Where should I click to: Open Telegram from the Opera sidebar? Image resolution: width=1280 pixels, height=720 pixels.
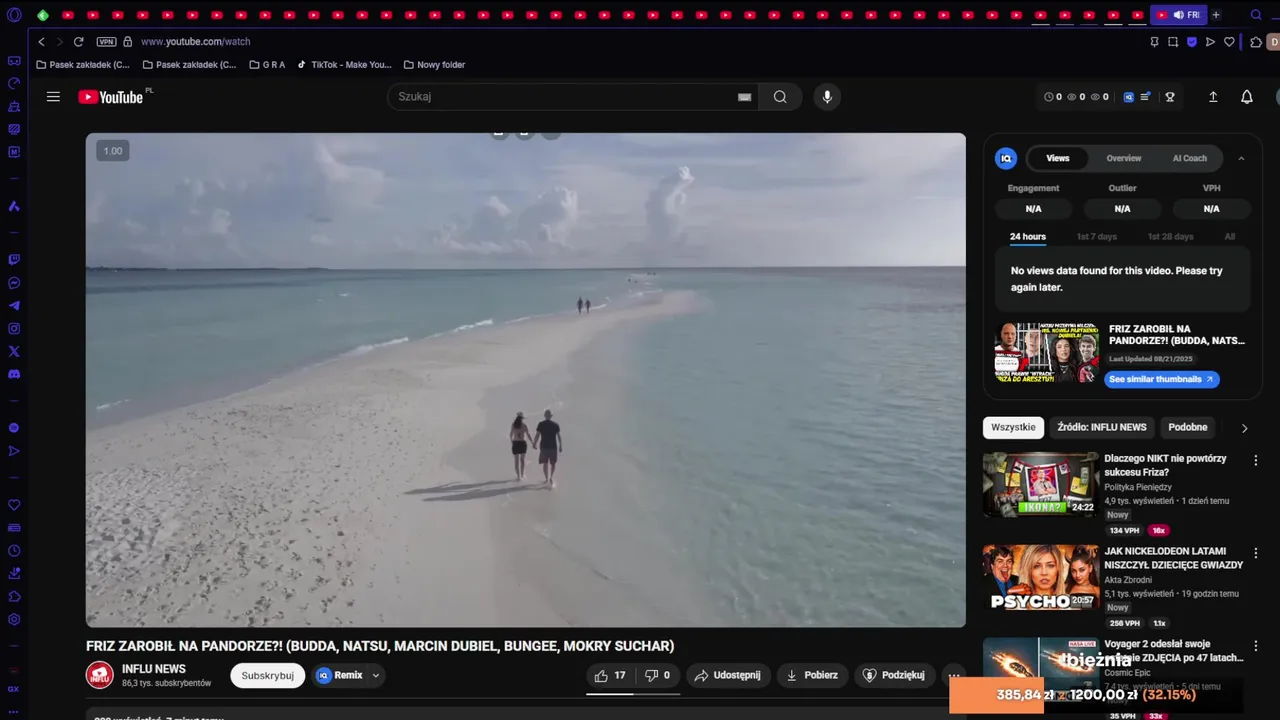point(14,306)
